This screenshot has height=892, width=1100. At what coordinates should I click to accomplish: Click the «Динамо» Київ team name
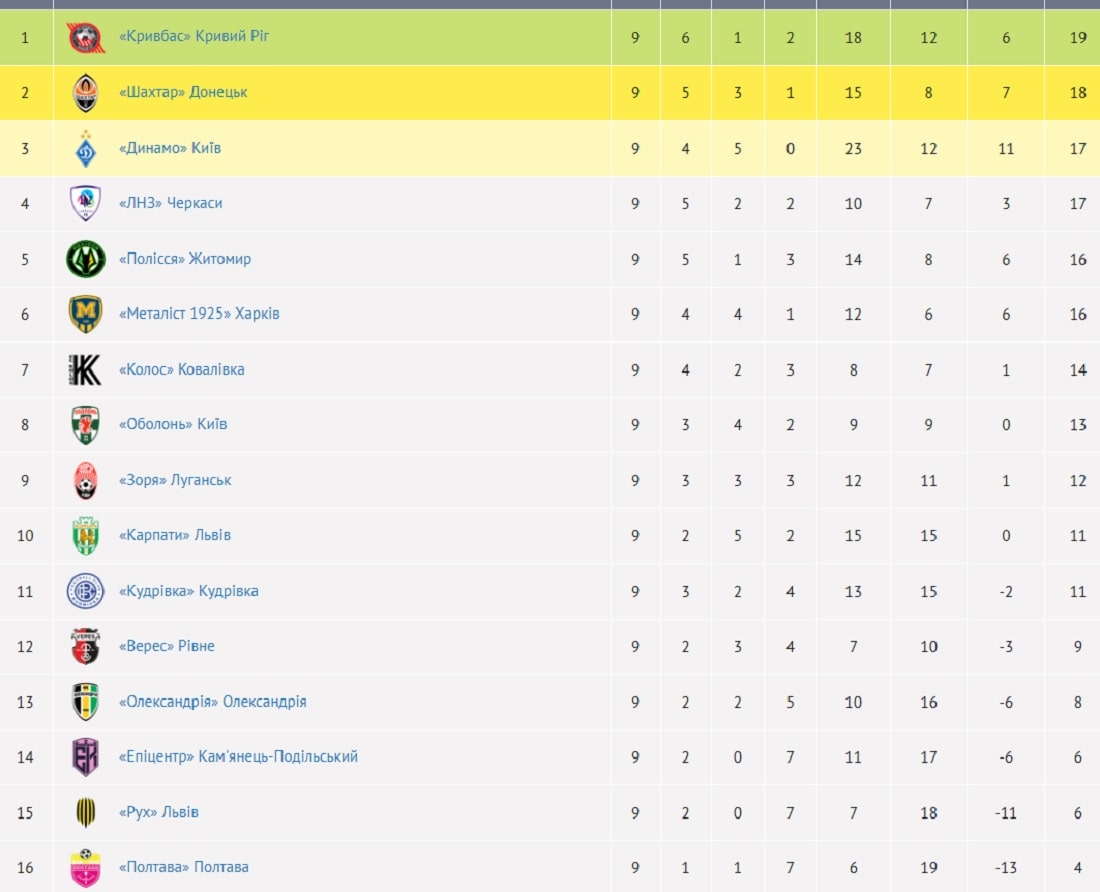(x=170, y=148)
